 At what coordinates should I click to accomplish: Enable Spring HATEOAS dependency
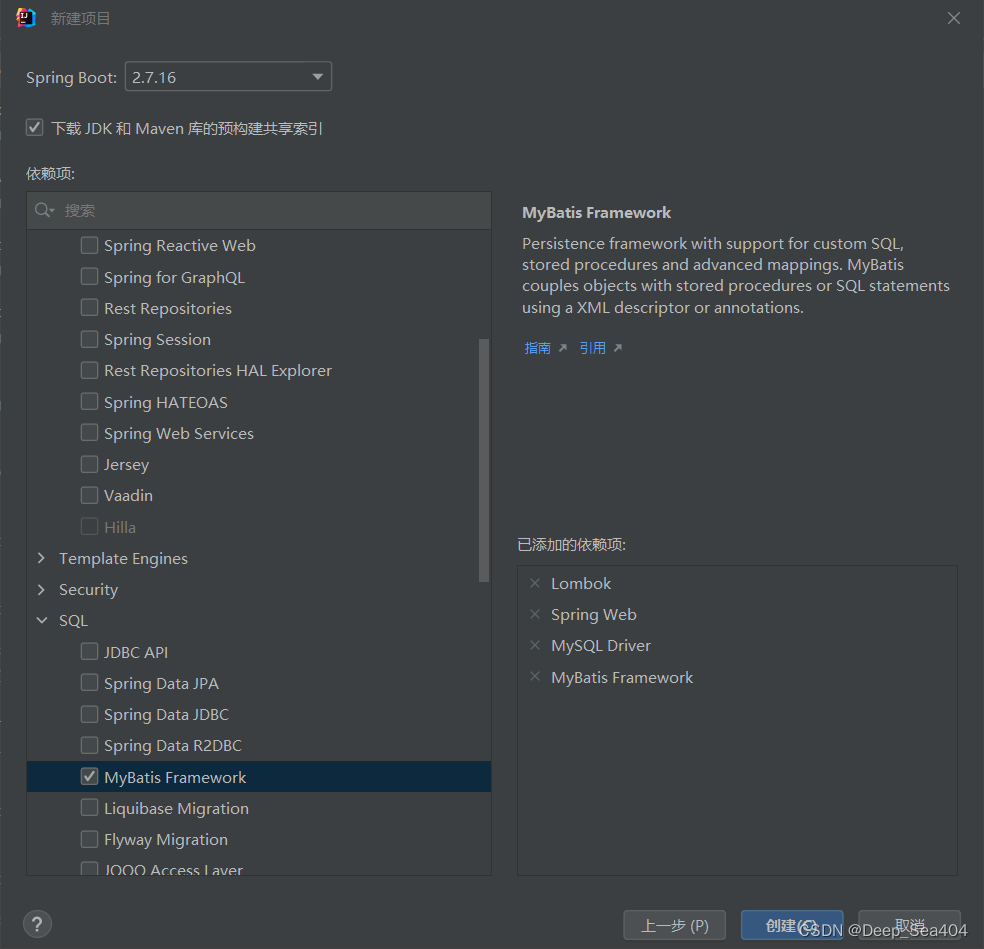pos(89,402)
